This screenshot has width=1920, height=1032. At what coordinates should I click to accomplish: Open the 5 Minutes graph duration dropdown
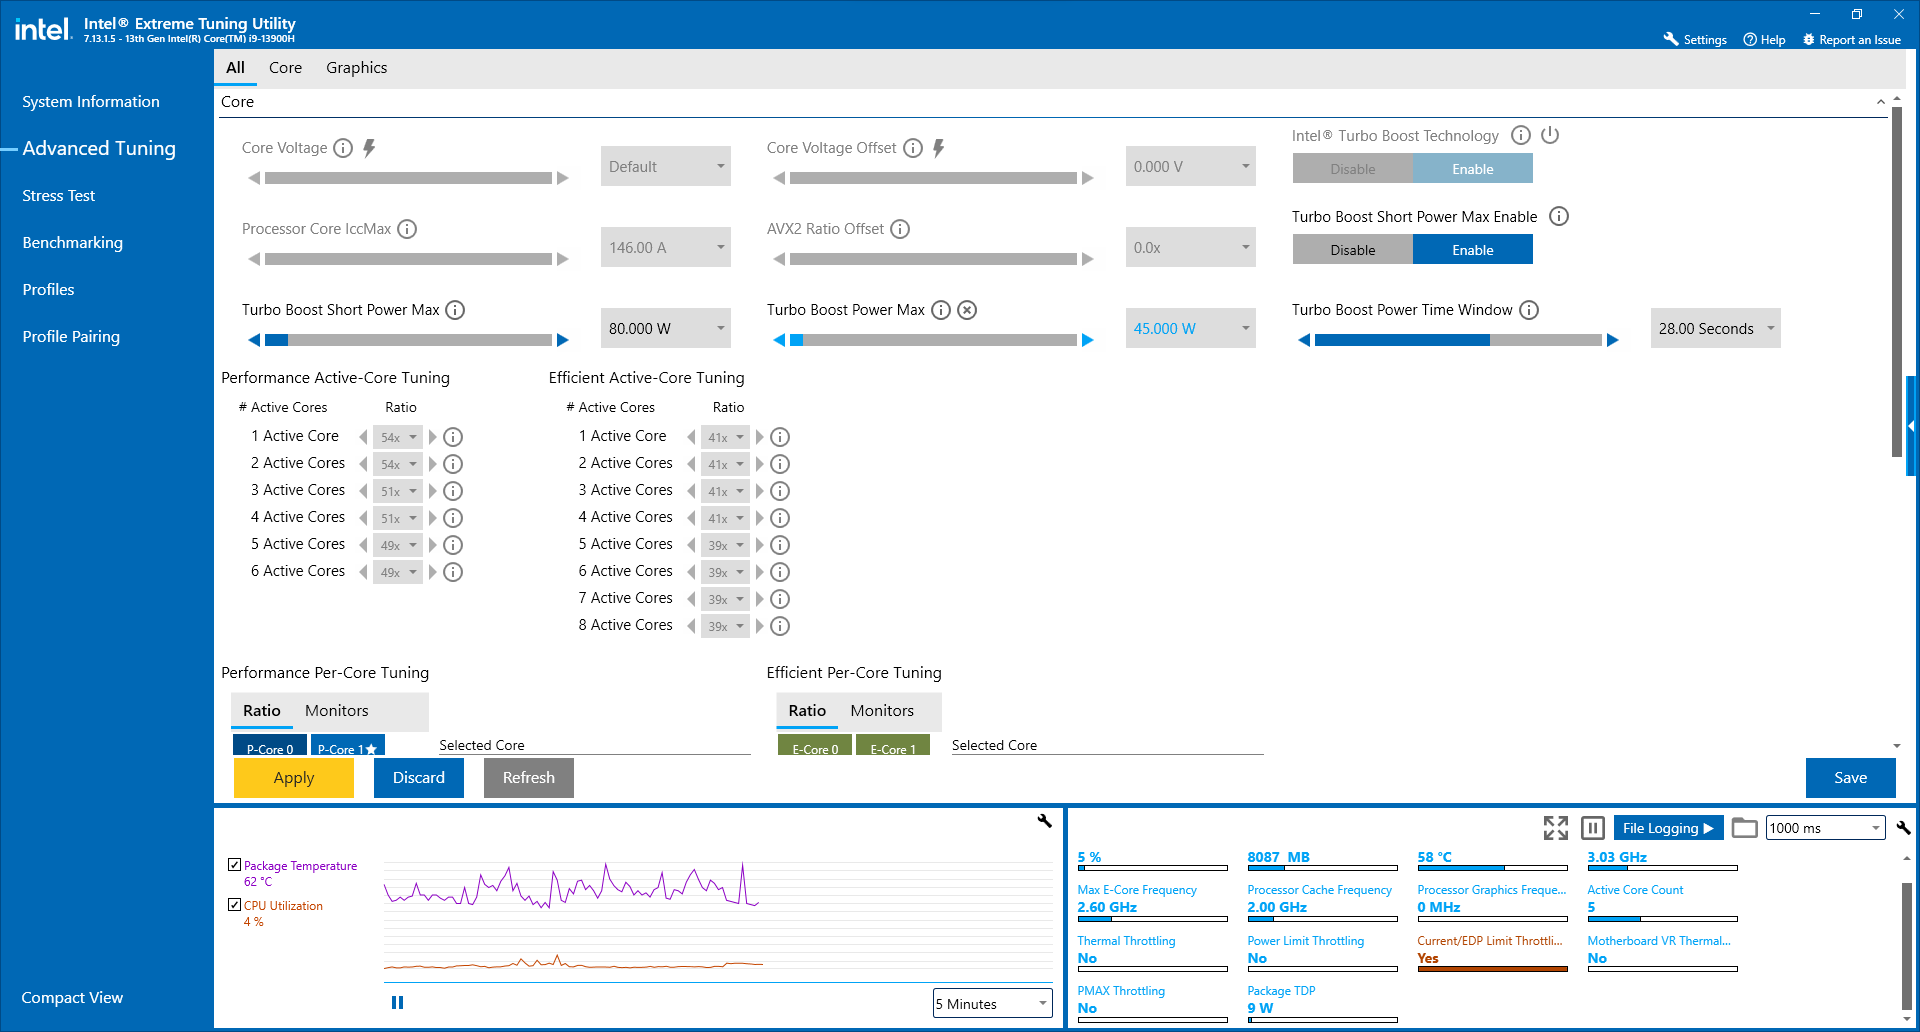click(992, 1003)
